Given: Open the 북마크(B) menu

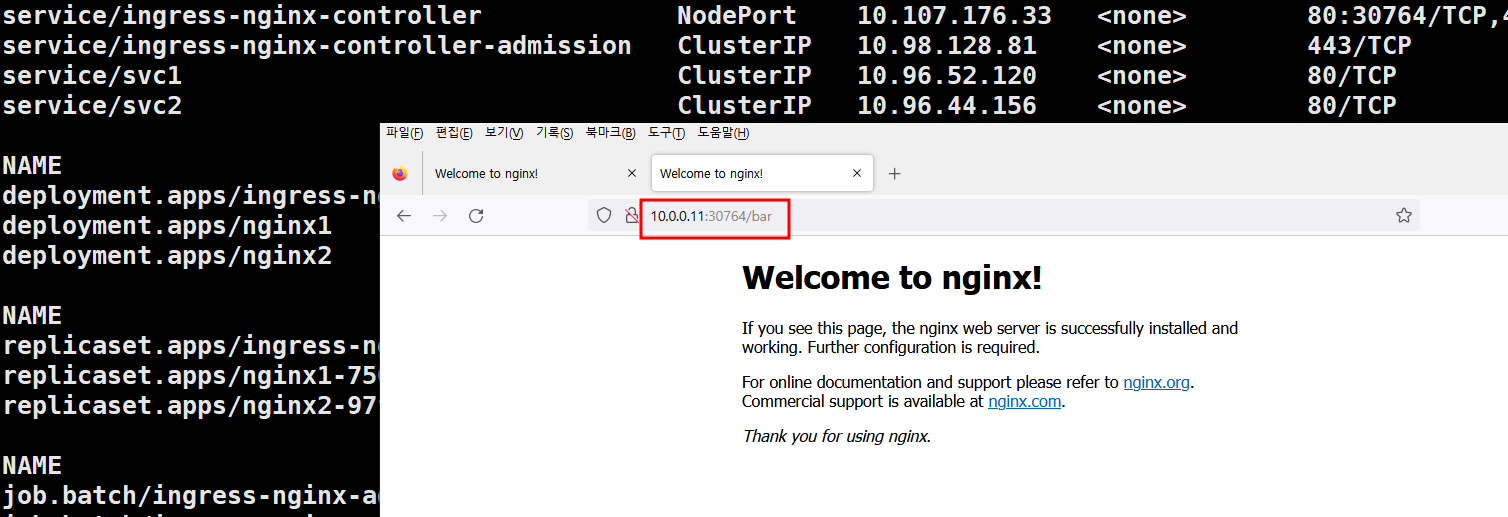Looking at the screenshot, I should pyautogui.click(x=611, y=133).
